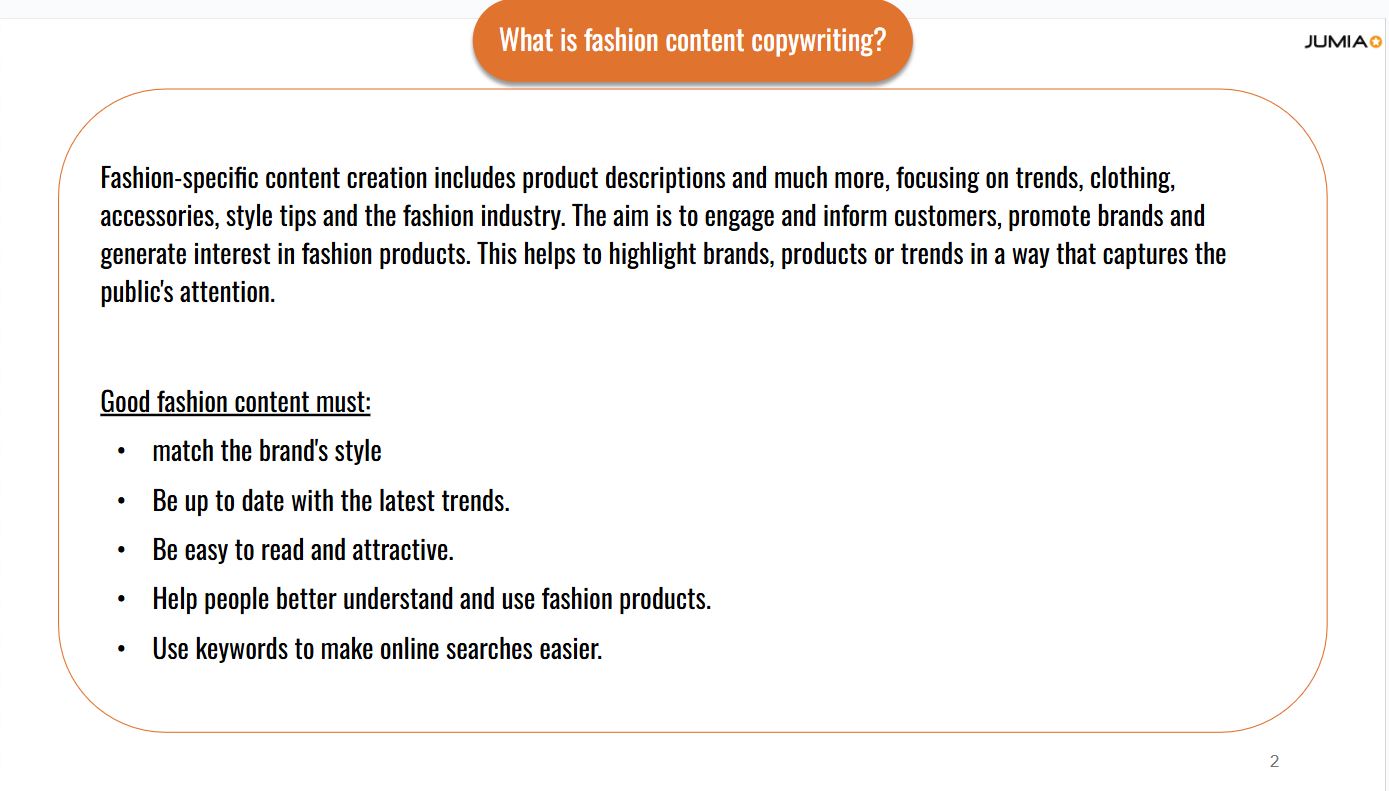
Task: Click the text 'generate interest in fashion products'
Action: pos(285,254)
